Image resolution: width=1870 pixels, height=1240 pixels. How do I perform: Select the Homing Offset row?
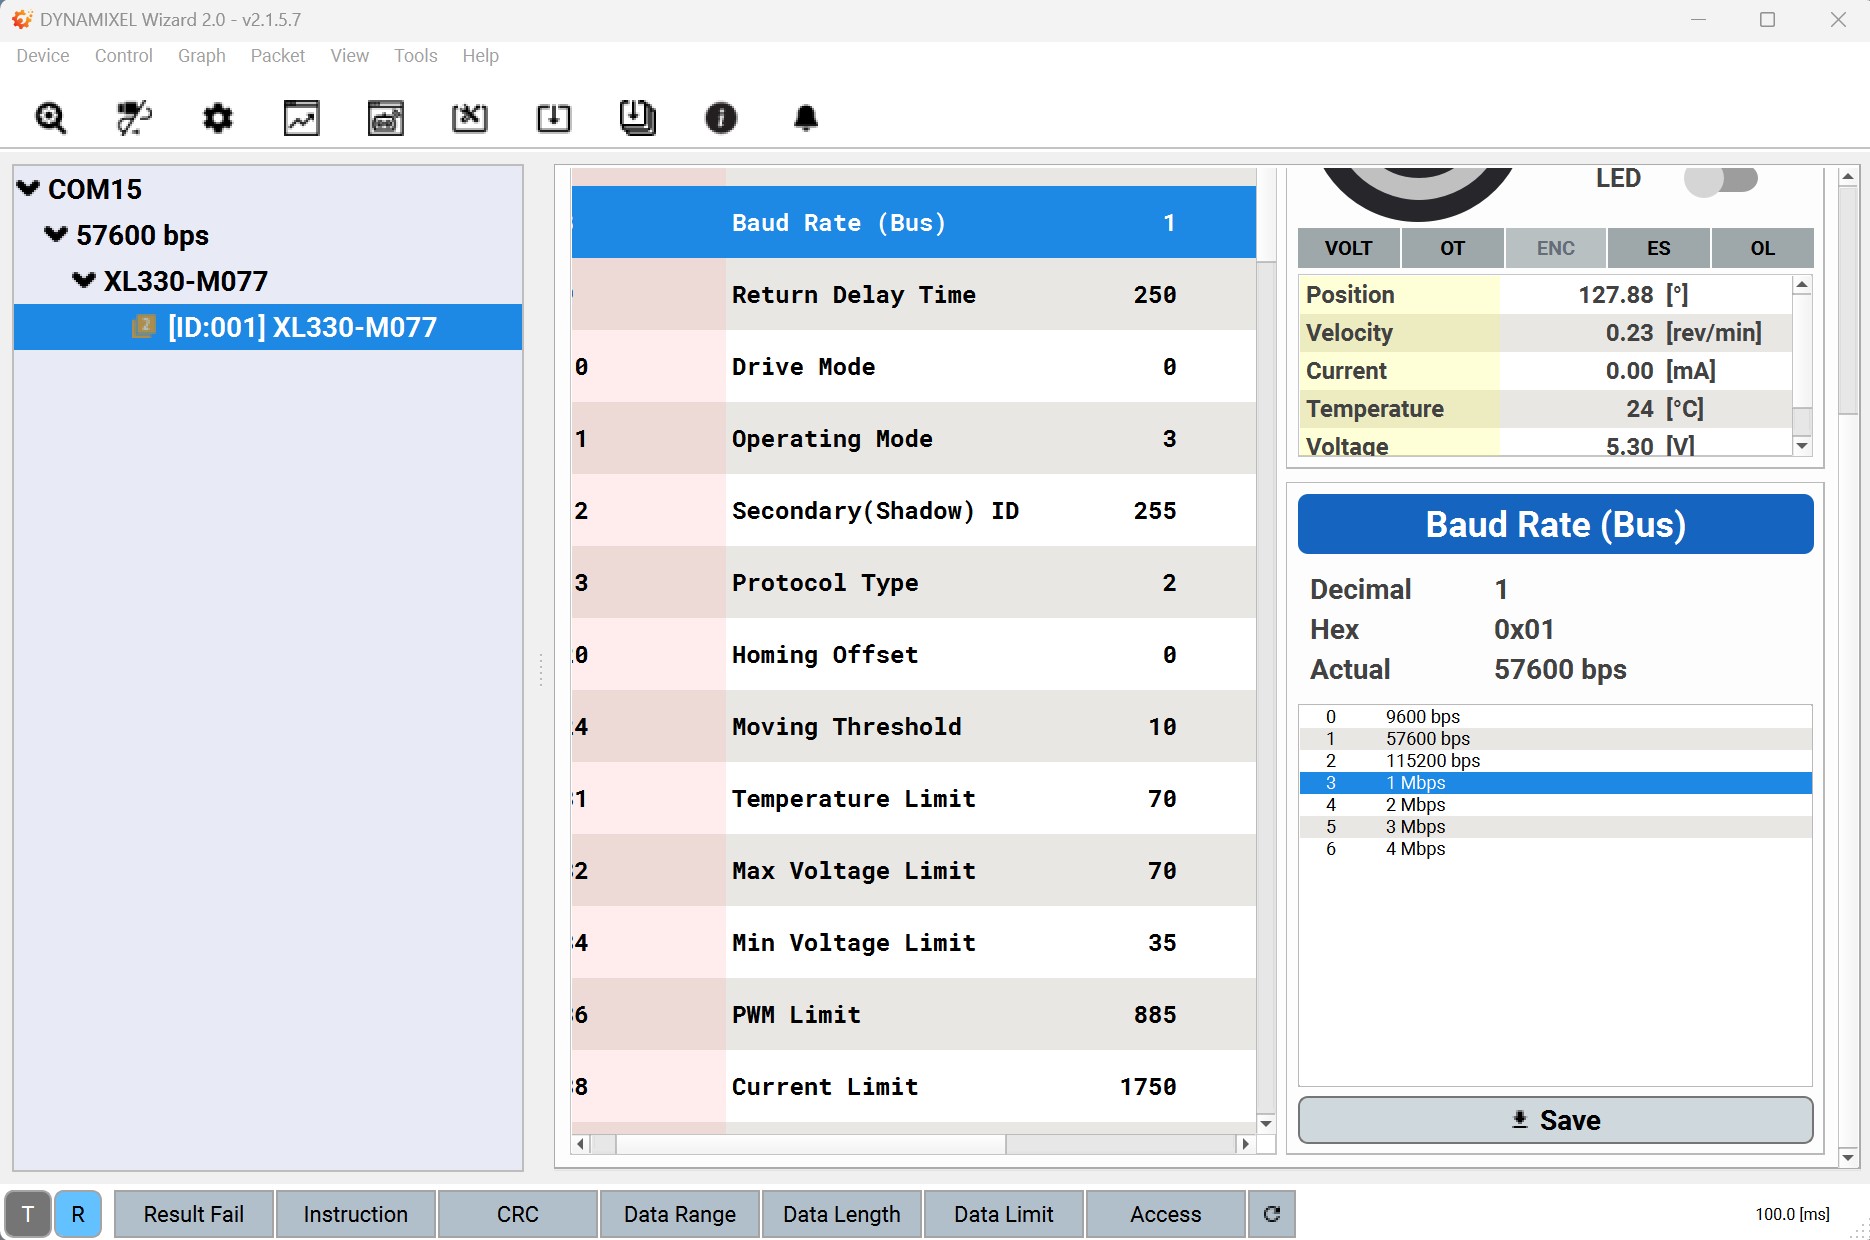click(914, 654)
